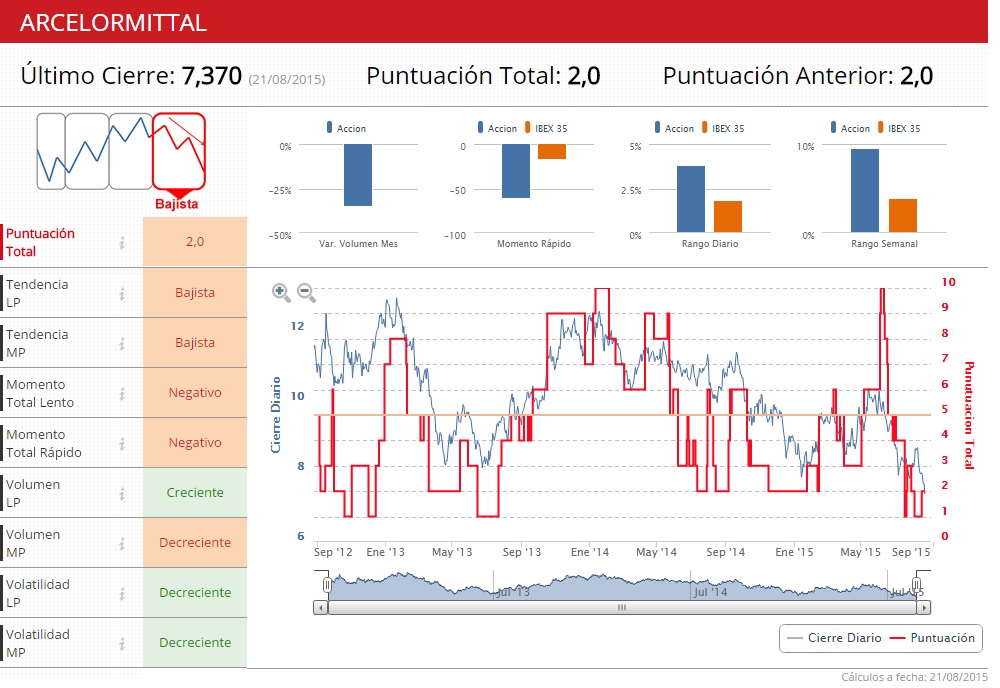Open info icon for Momento Total Lento

tap(122, 393)
